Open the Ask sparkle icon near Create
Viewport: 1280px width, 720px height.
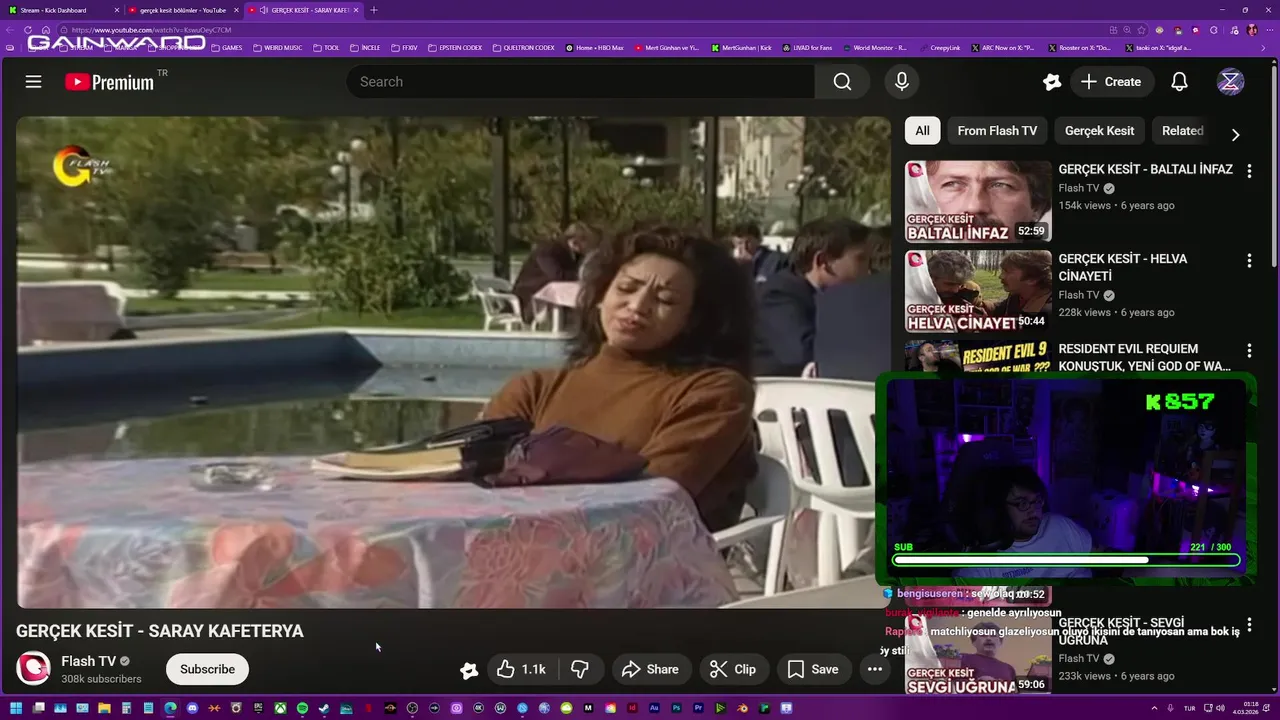click(1051, 82)
